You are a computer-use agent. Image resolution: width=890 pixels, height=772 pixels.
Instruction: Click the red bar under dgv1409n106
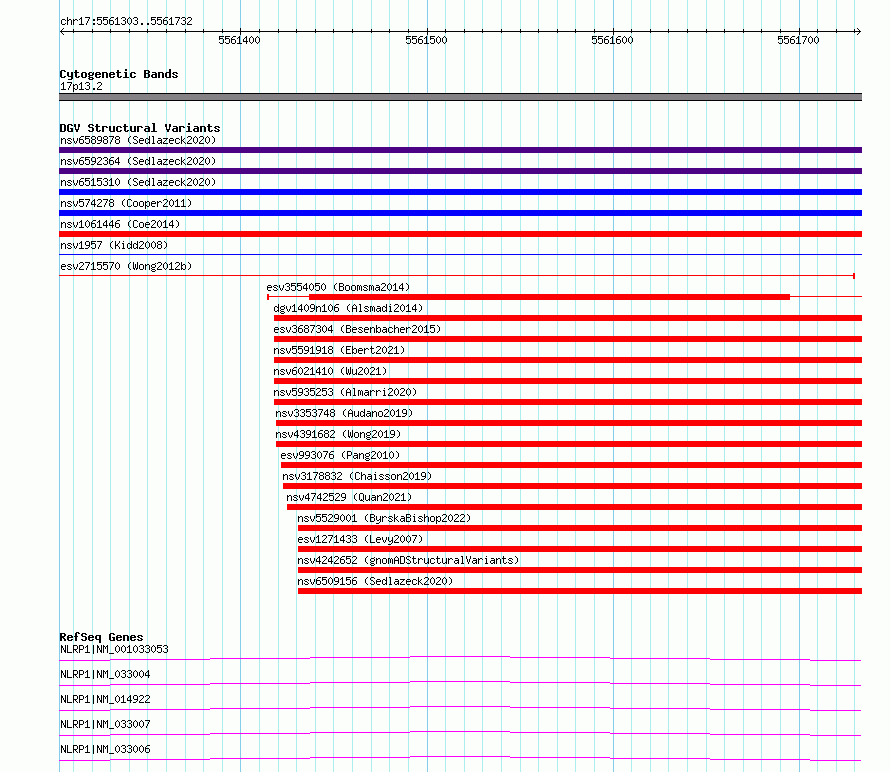click(568, 318)
